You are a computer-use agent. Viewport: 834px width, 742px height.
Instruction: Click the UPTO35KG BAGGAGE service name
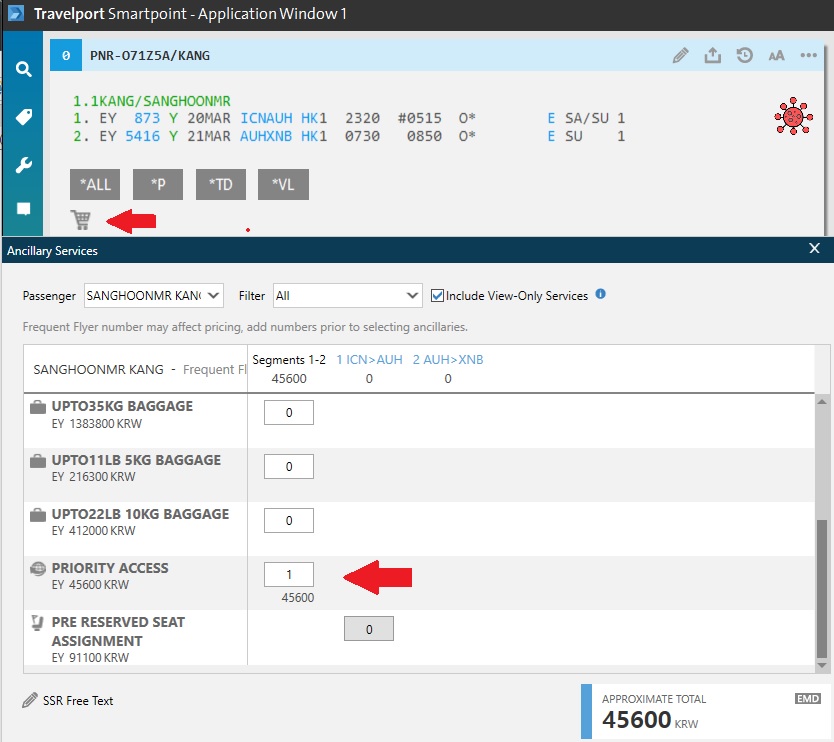(122, 406)
